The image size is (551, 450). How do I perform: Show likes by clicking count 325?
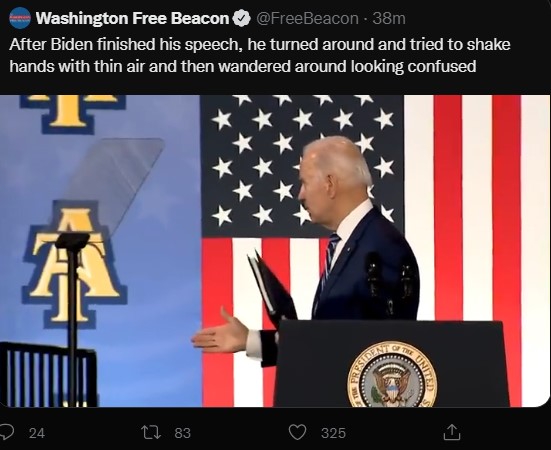[333, 433]
